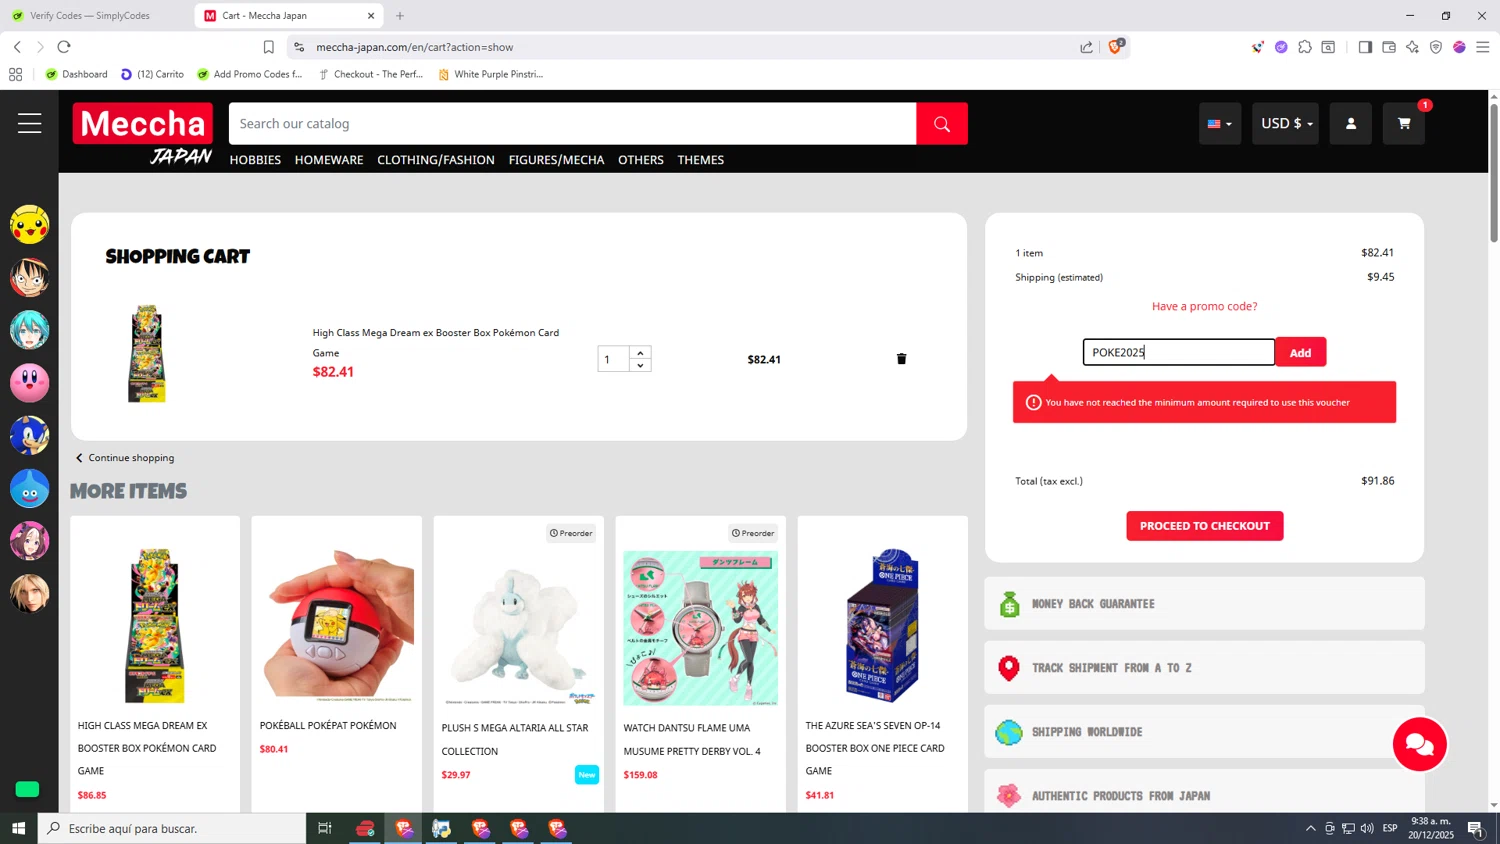Open the Brave wallet icon
Viewport: 1500px width, 844px height.
coord(1389,47)
